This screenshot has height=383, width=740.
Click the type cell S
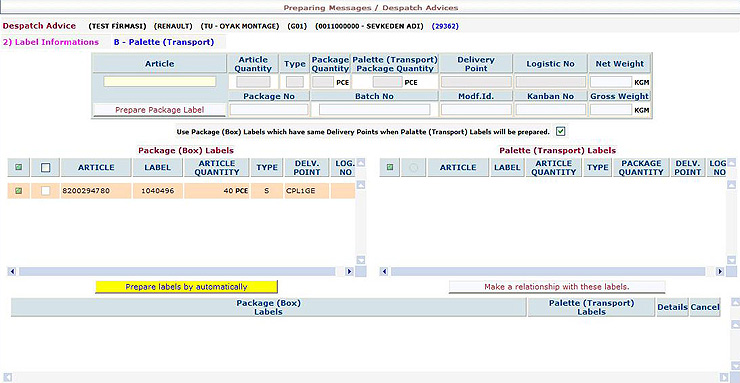[267, 191]
